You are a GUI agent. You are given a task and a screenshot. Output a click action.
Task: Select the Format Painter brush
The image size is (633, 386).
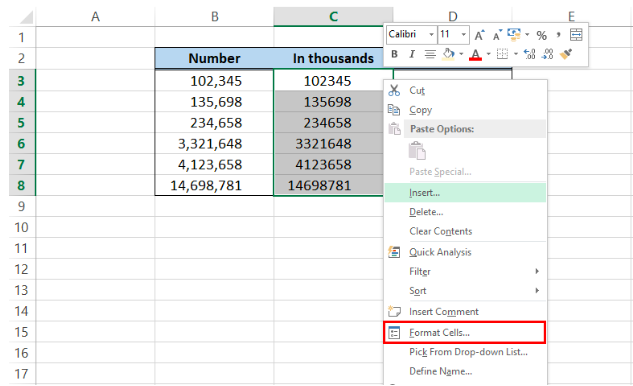(566, 54)
